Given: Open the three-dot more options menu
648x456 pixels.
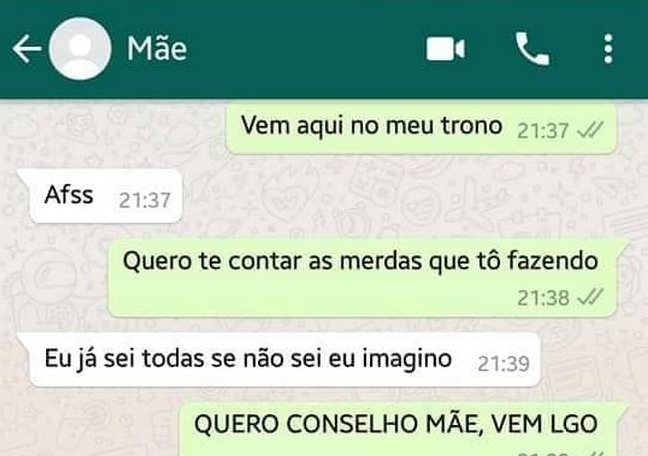Looking at the screenshot, I should tap(608, 49).
